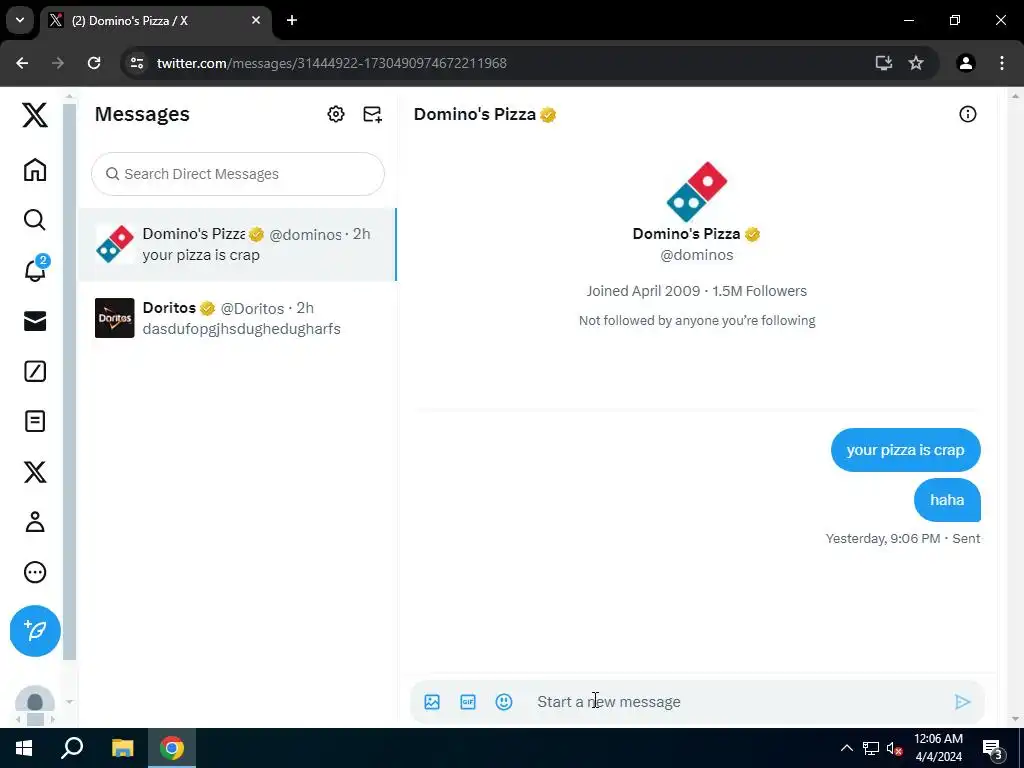Click the page scrollbar up arrow
The width and height of the screenshot is (1024, 768).
1015,96
